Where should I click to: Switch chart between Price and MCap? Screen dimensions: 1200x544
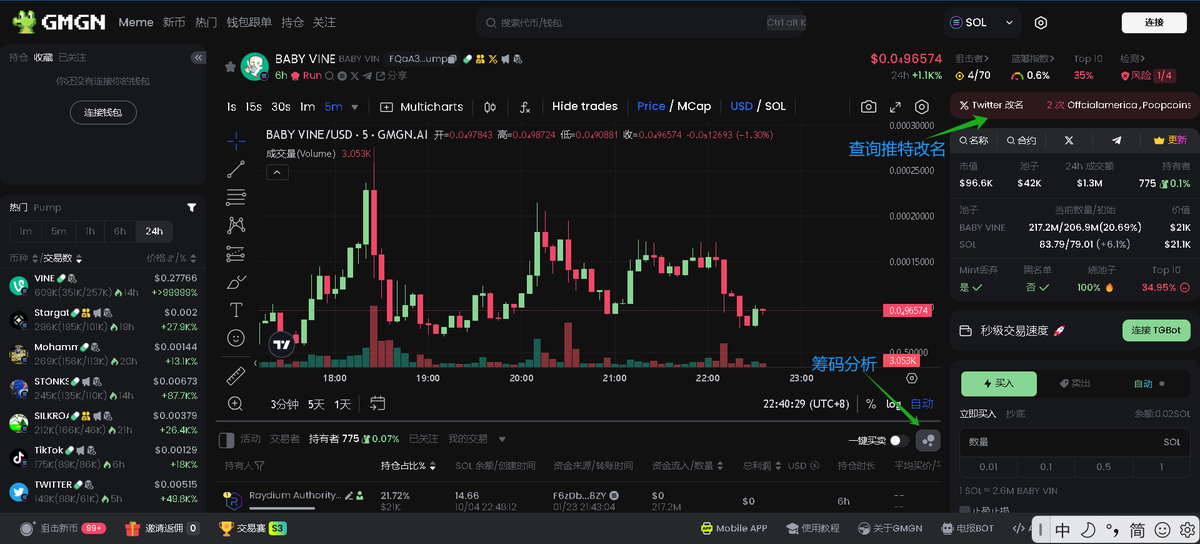click(674, 107)
